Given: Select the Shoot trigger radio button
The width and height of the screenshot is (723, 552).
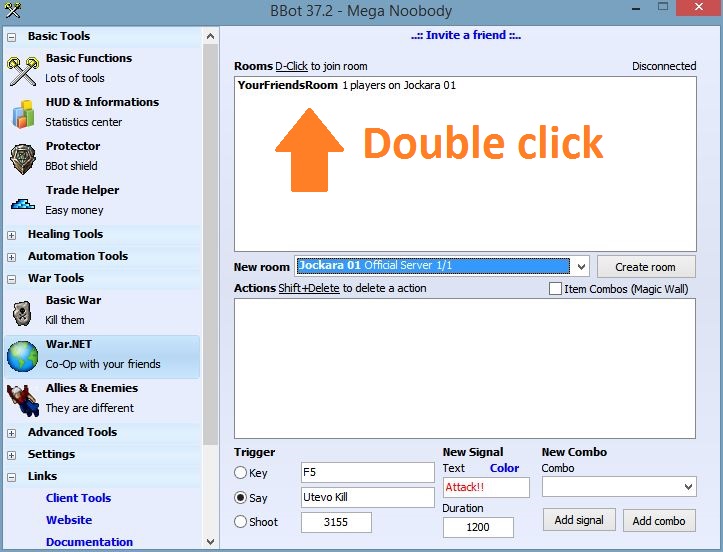Looking at the screenshot, I should [241, 522].
